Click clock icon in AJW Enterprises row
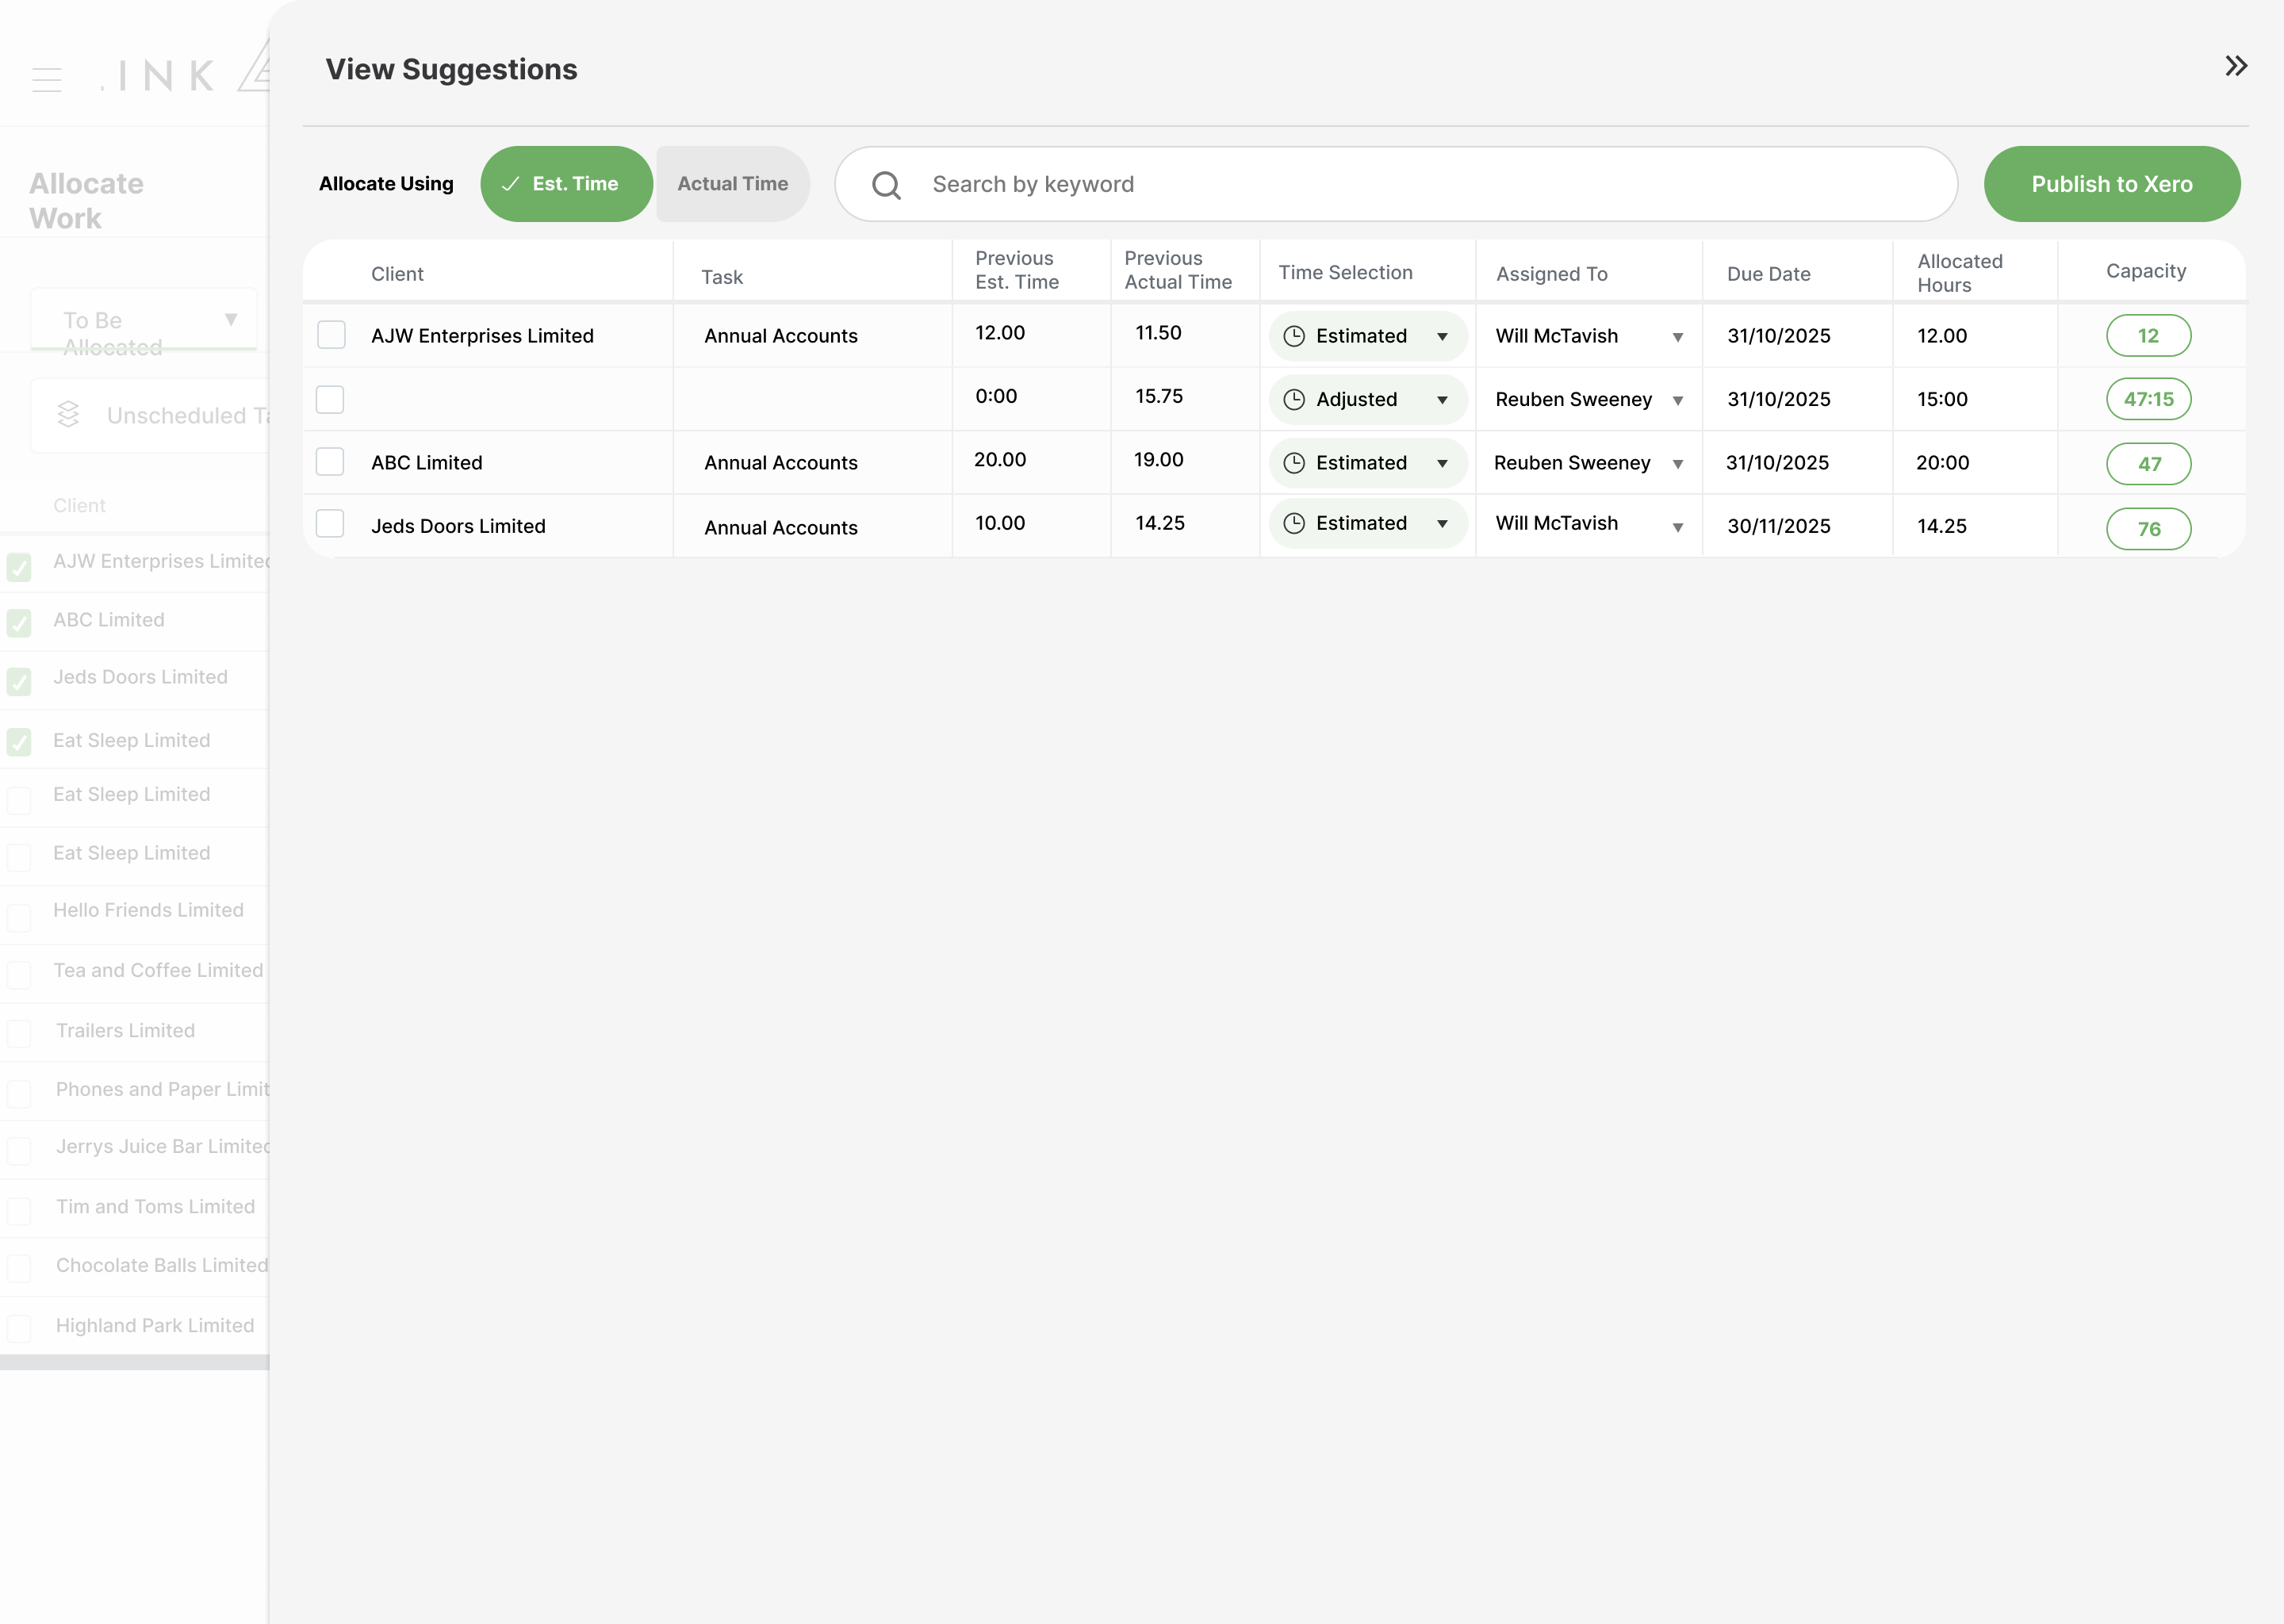Viewport: 2284px width, 1624px height. [1294, 336]
